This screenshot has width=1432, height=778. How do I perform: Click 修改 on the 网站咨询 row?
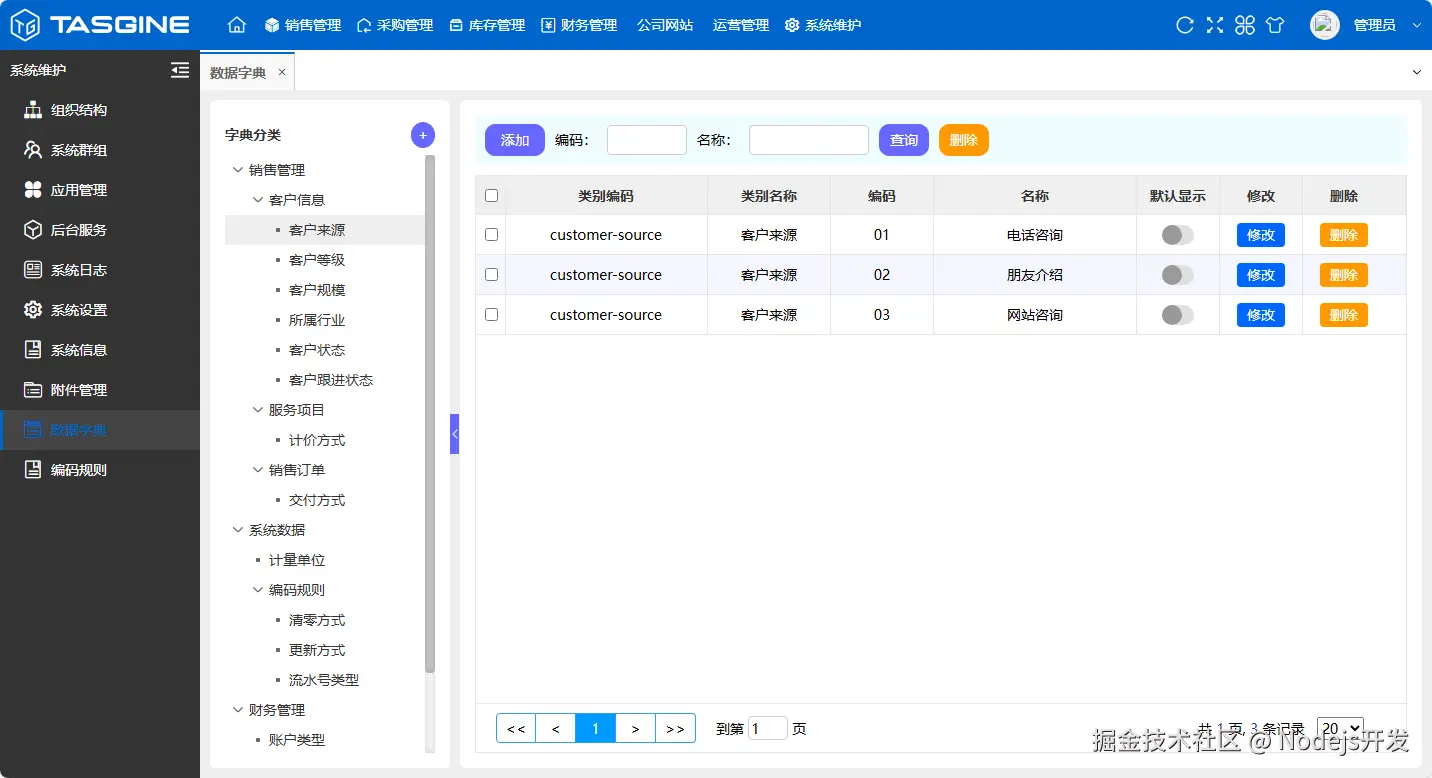(x=1260, y=314)
